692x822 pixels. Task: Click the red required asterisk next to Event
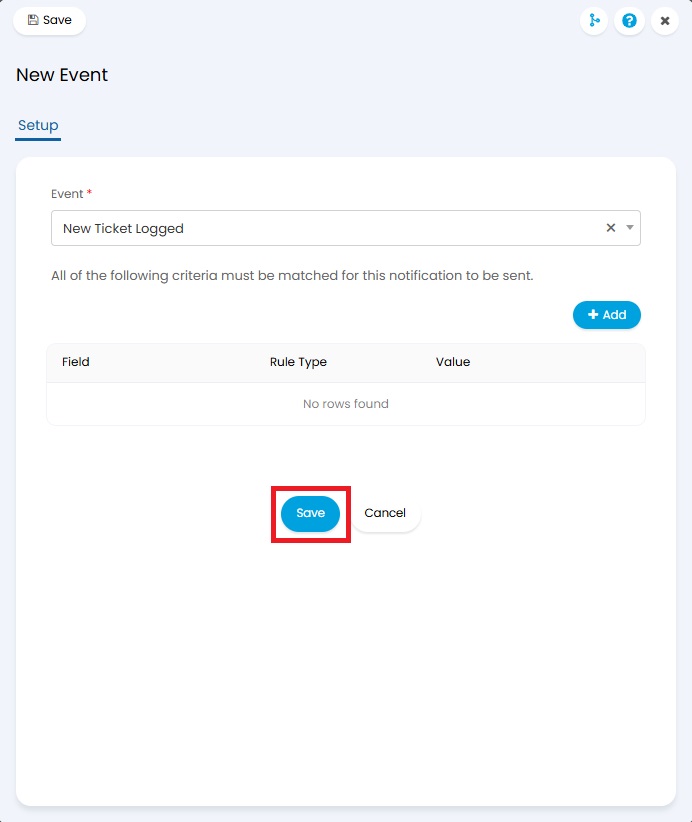click(89, 192)
